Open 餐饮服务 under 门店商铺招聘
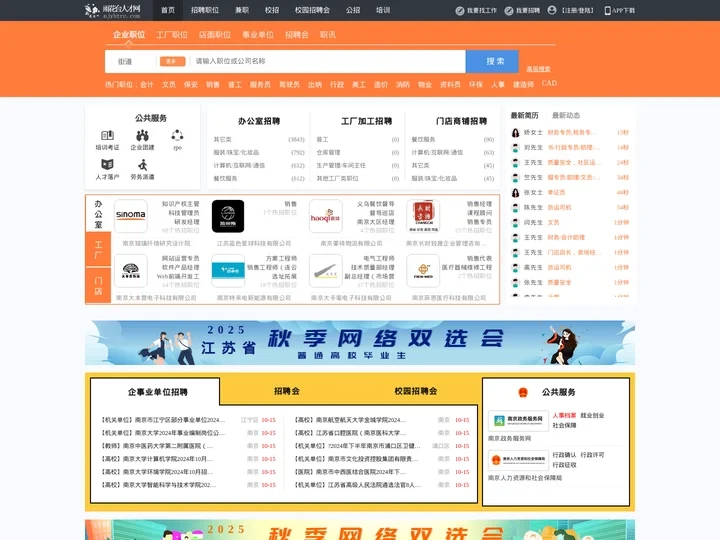Screen dimensions: 720x540 (x=423, y=139)
